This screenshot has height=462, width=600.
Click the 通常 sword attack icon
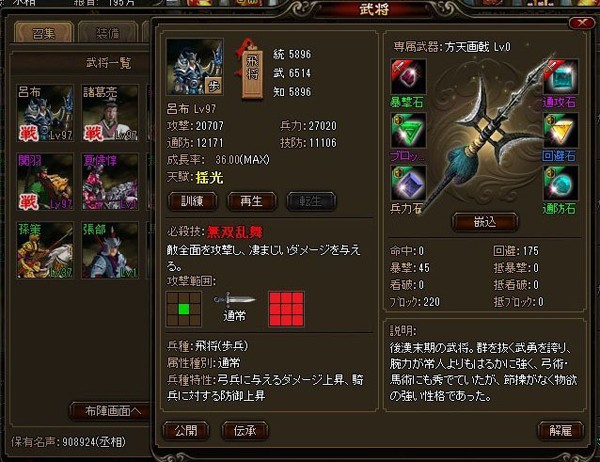[x=234, y=300]
